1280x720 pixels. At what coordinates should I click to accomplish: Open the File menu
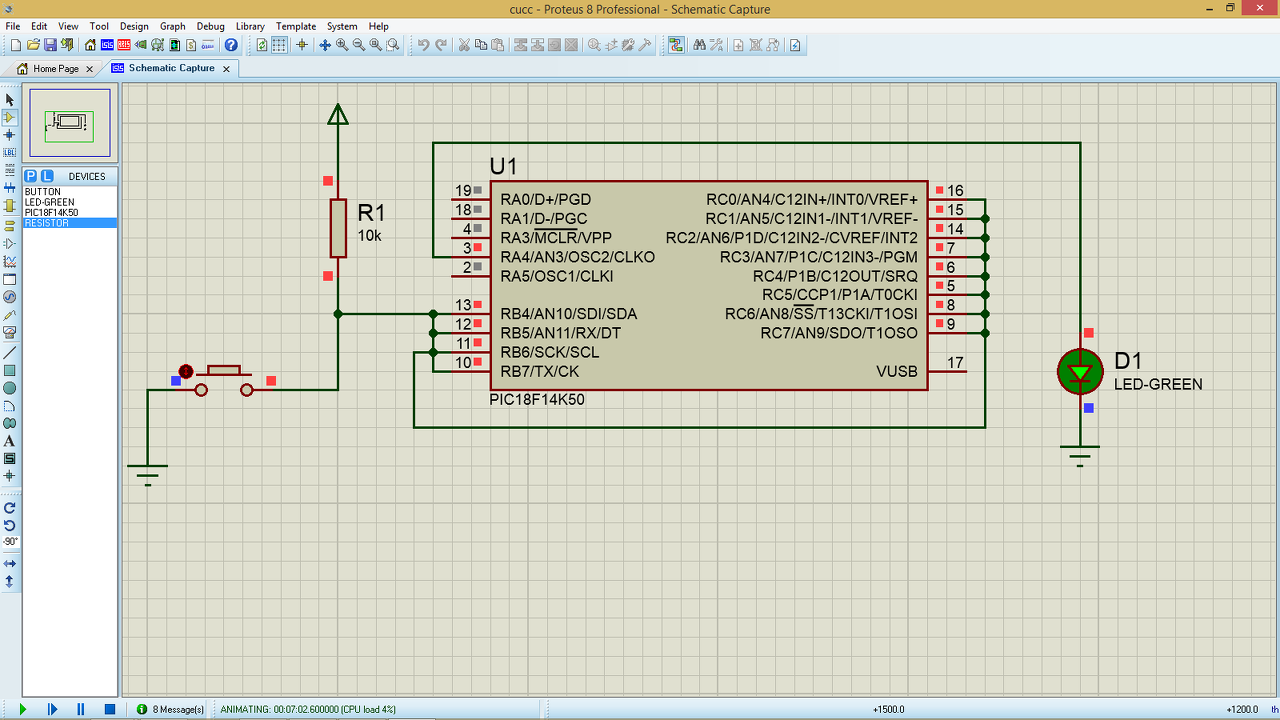(x=13, y=26)
